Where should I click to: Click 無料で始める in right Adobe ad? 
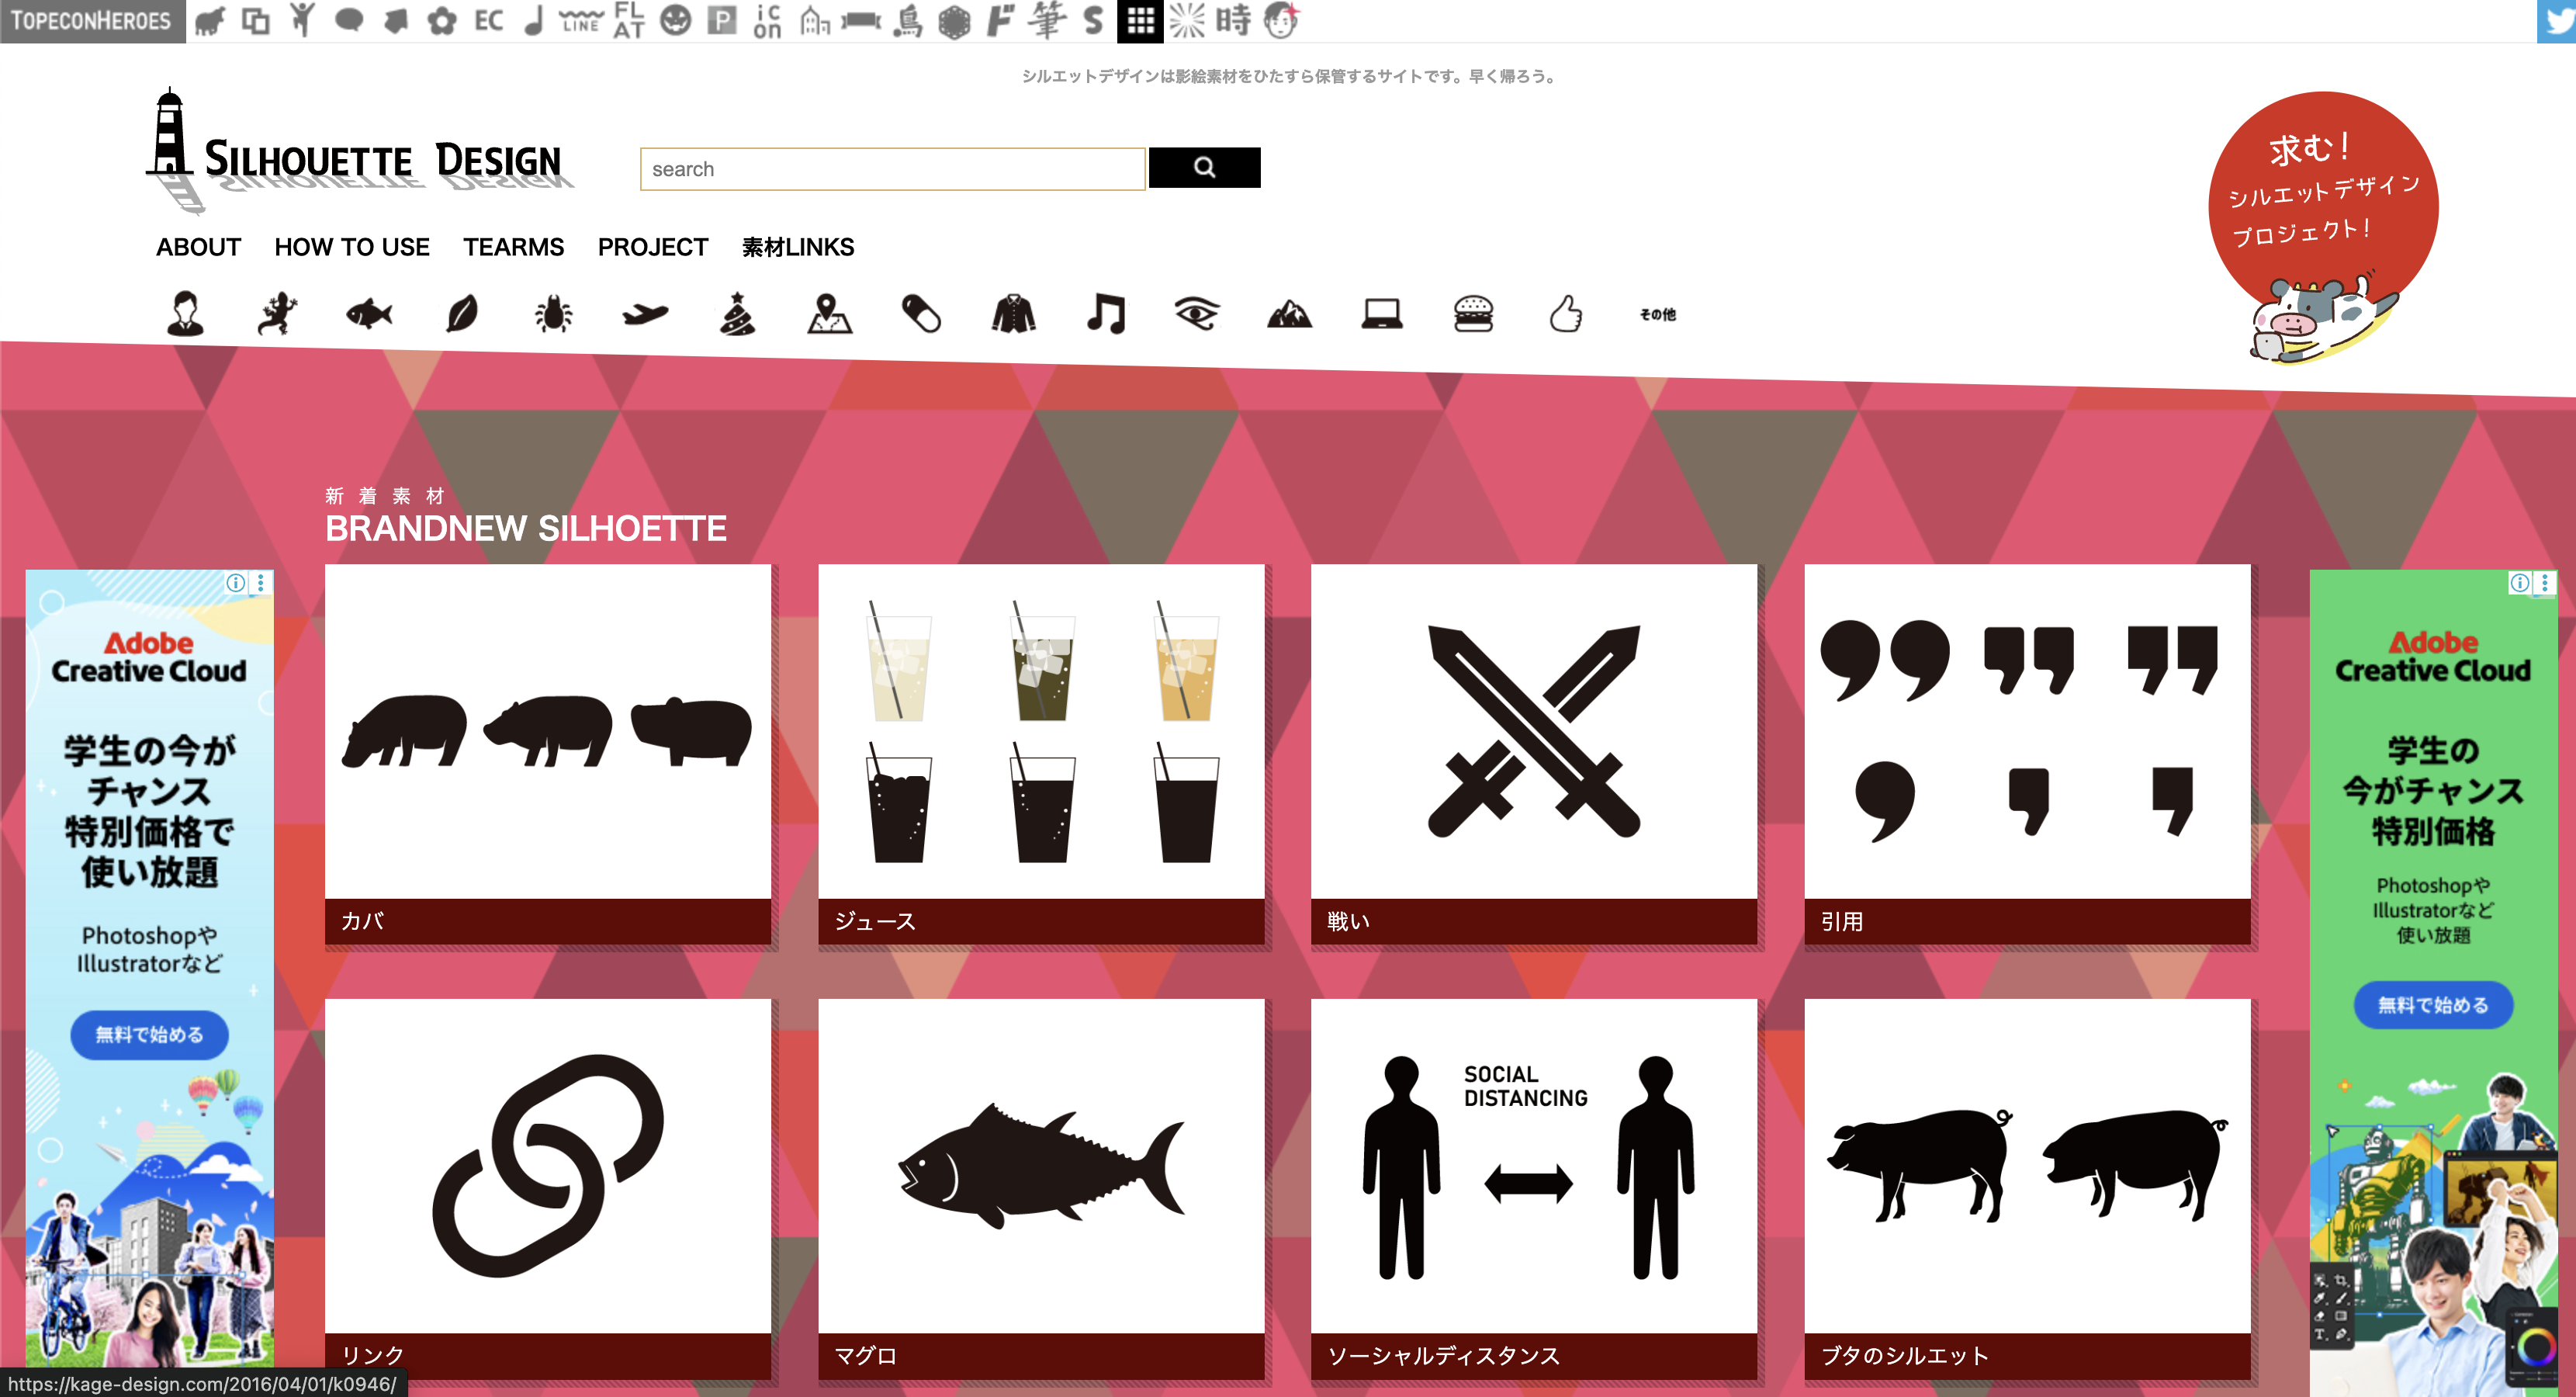2433,1004
